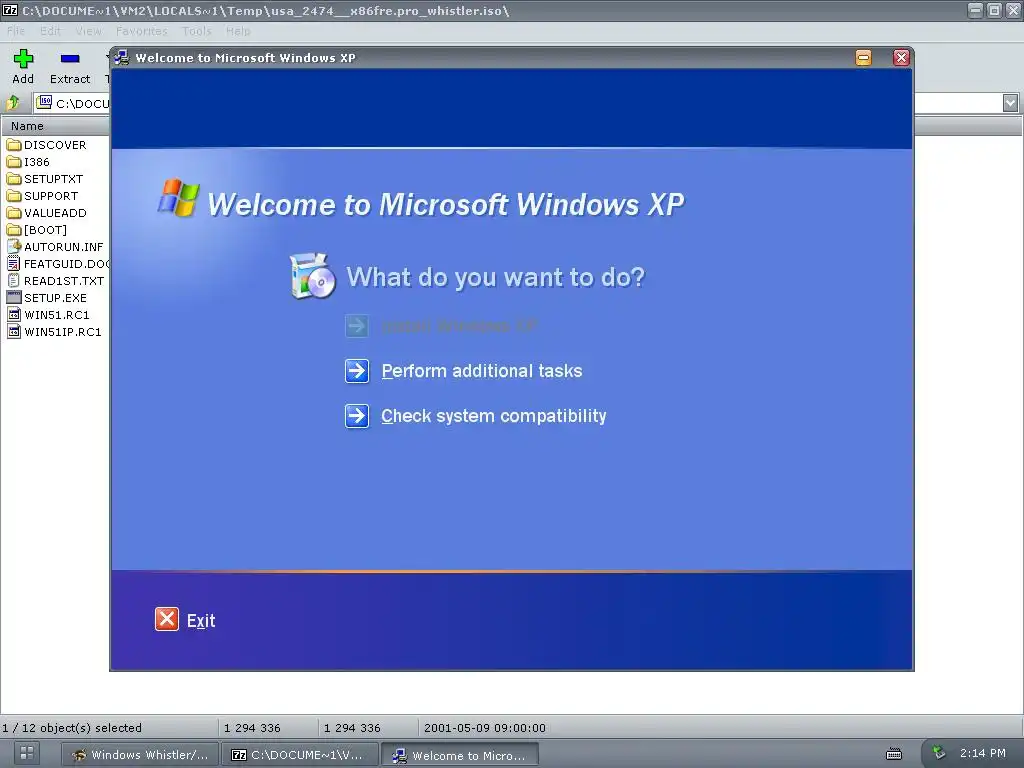The image size is (1024, 768).
Task: Switch to Windows Whistler taskbar button
Action: coord(140,755)
